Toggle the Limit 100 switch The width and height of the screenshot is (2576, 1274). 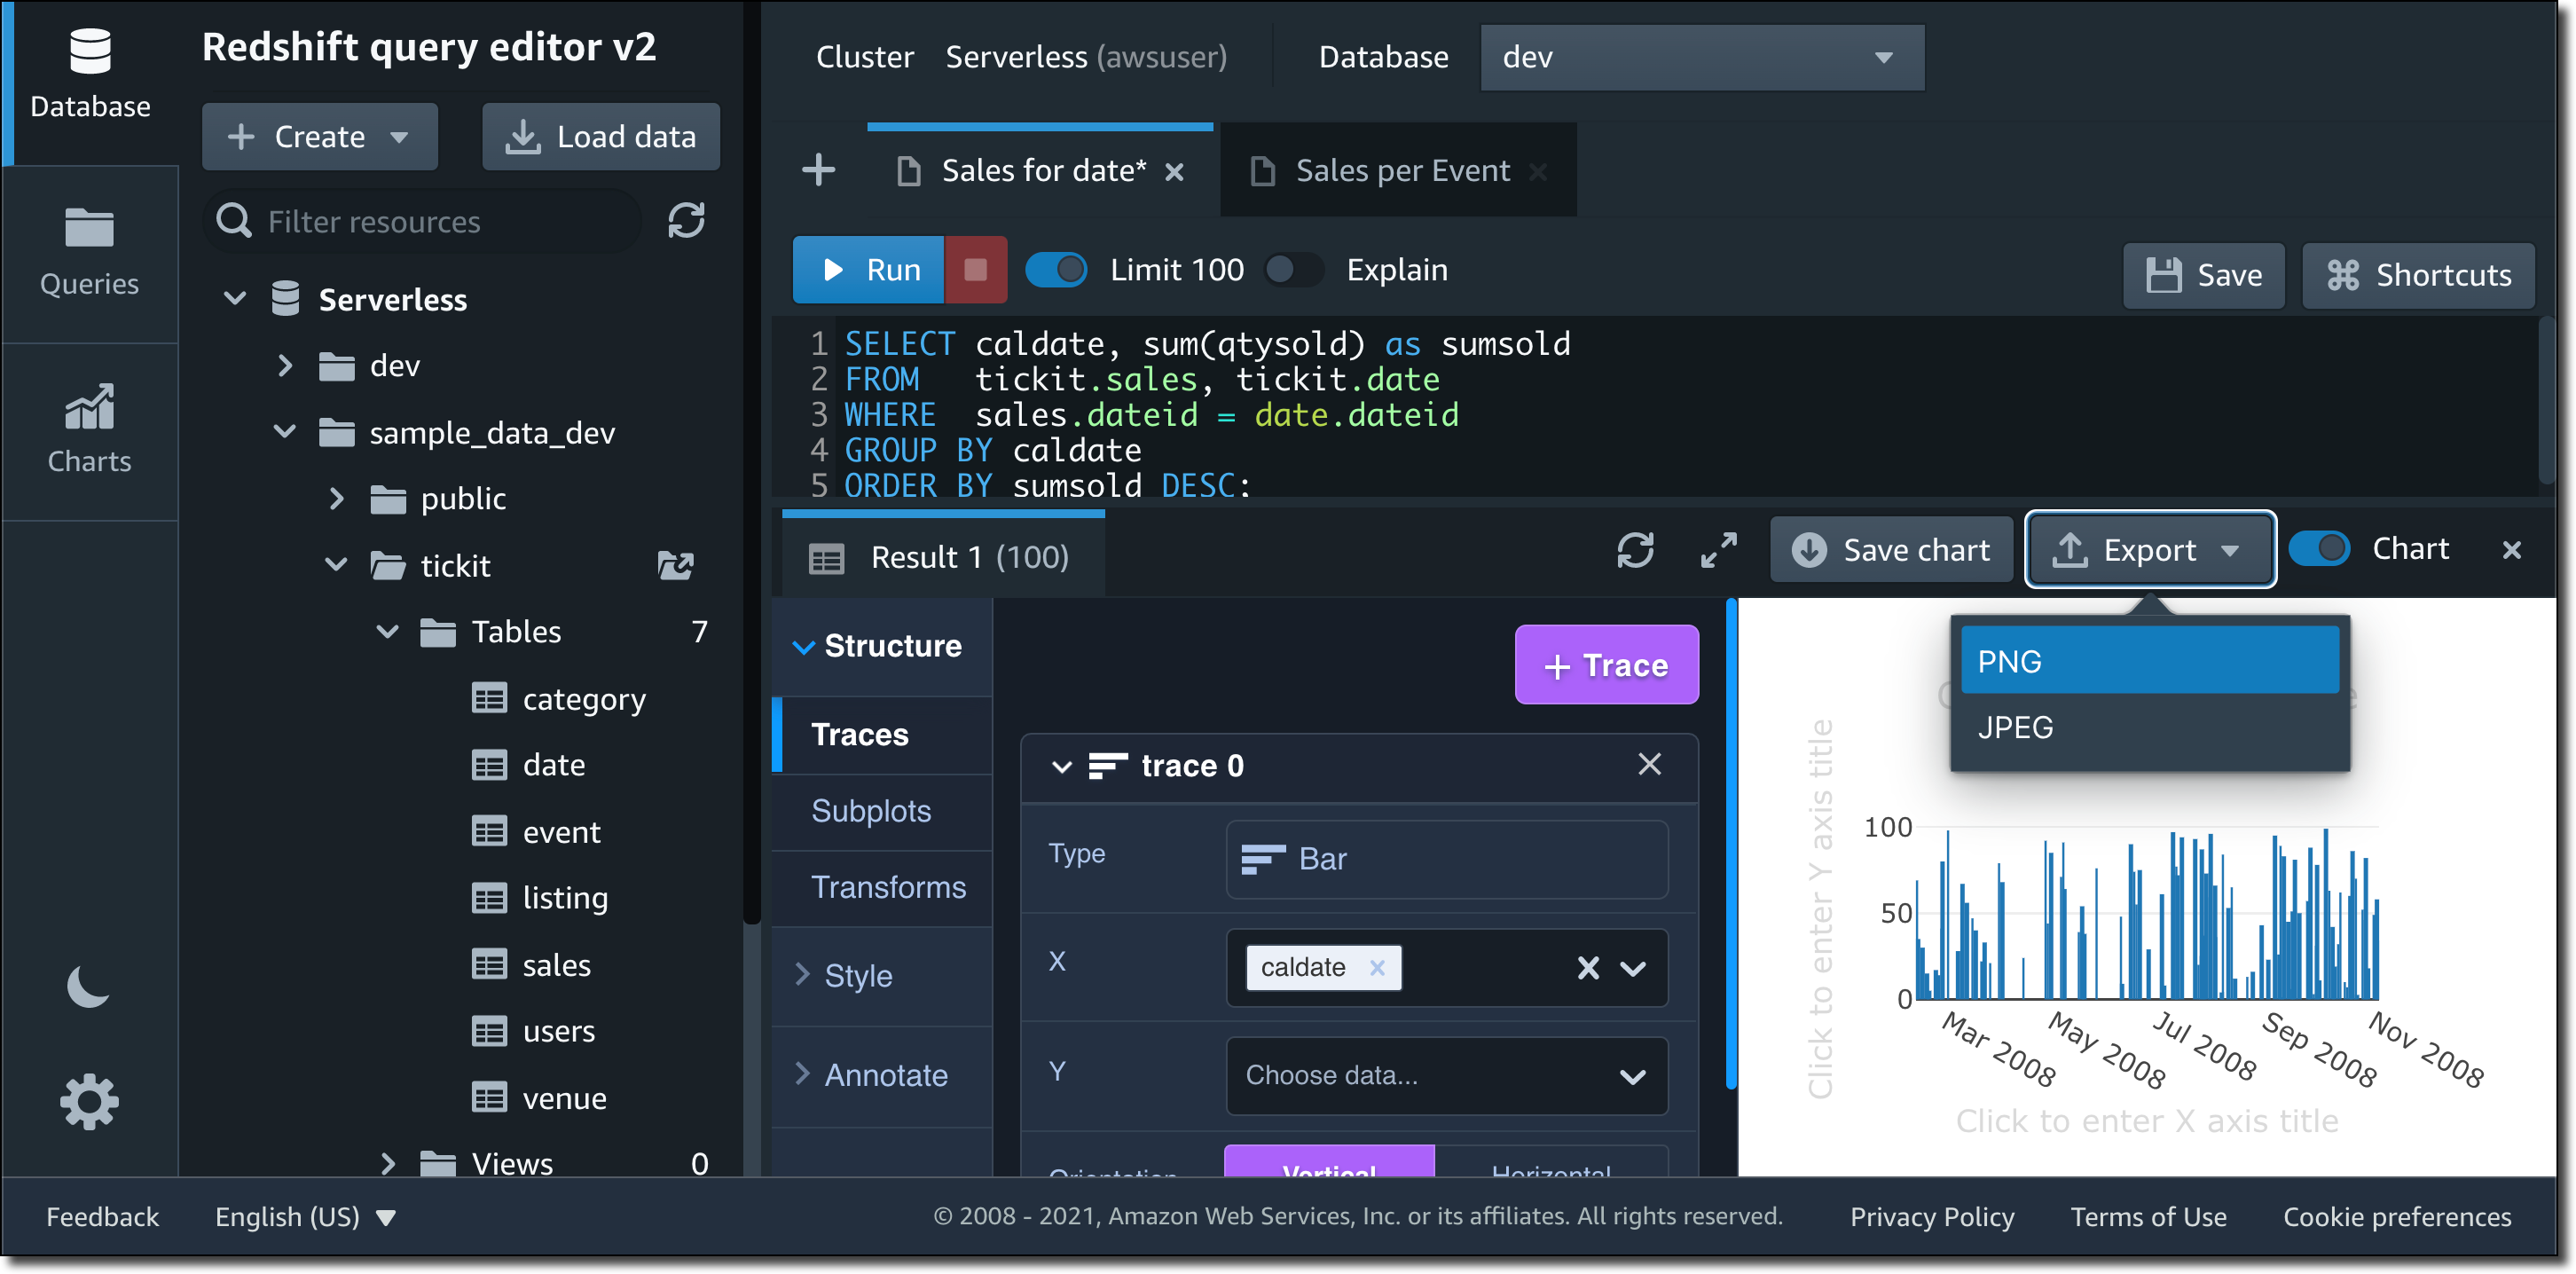[x=1057, y=270]
